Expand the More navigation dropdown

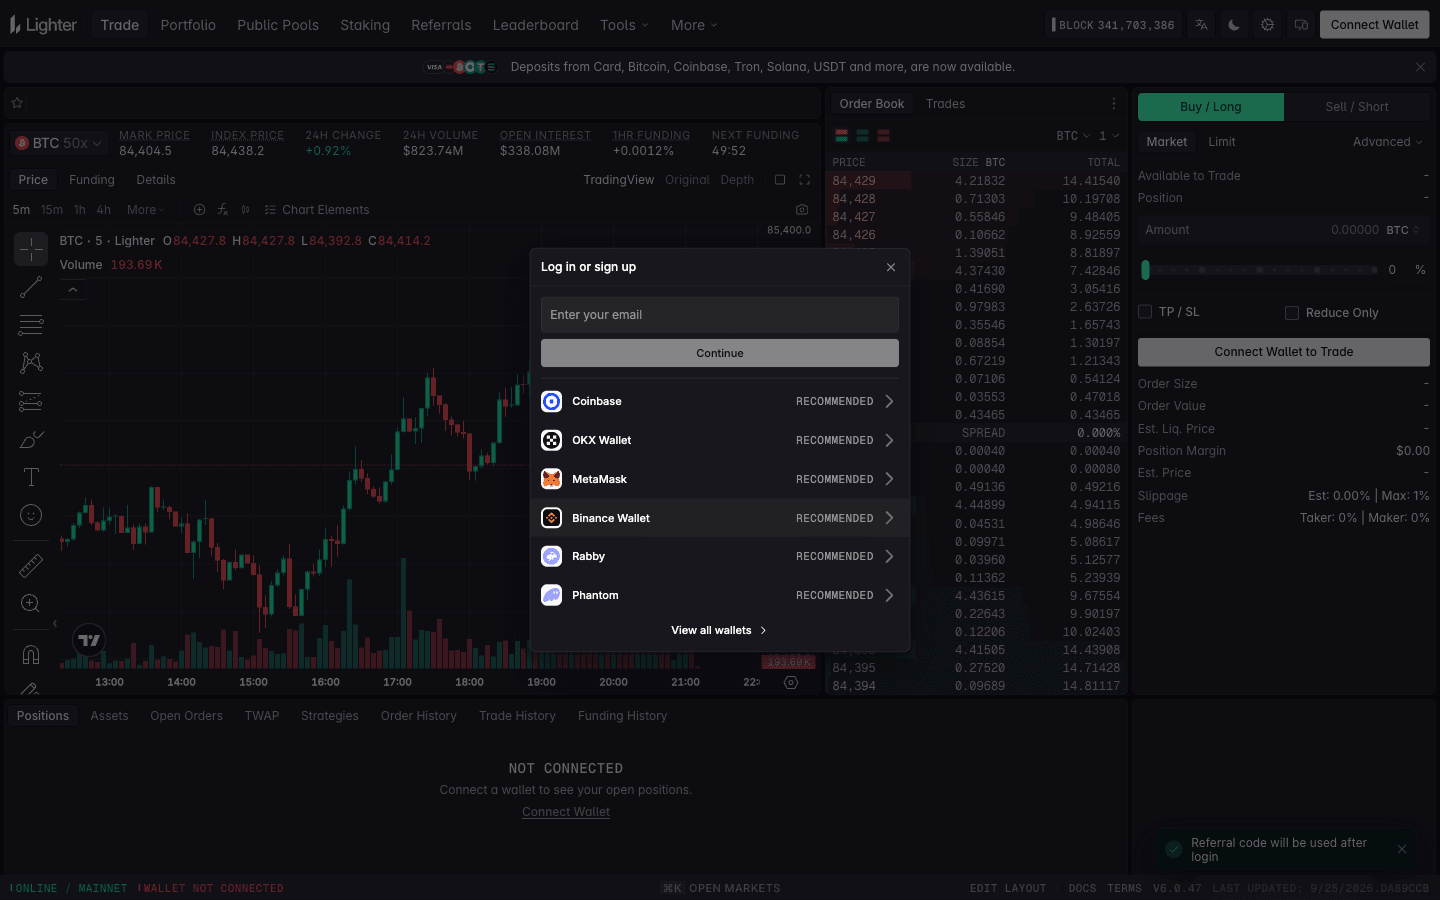(x=694, y=25)
